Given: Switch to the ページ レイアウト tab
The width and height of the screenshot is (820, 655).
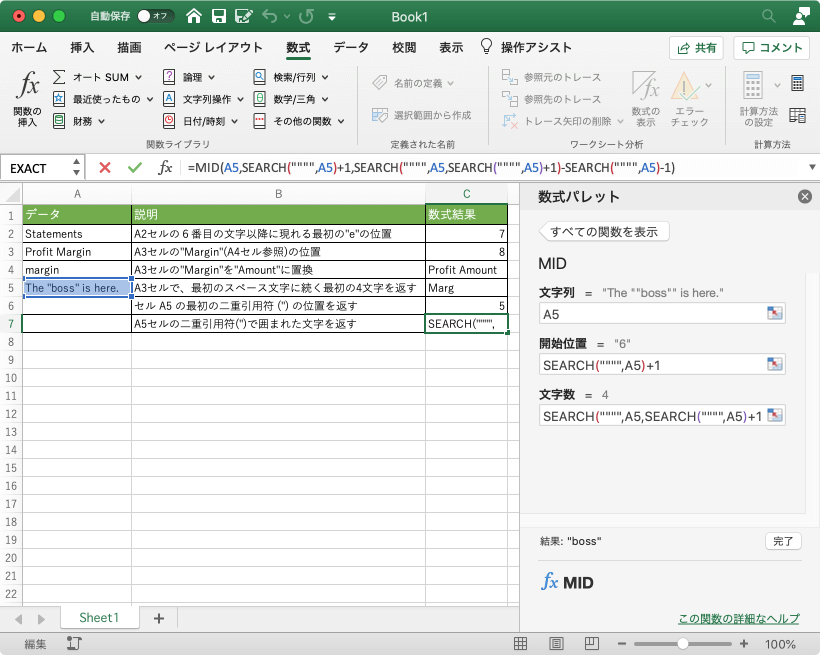Looking at the screenshot, I should (x=213, y=48).
